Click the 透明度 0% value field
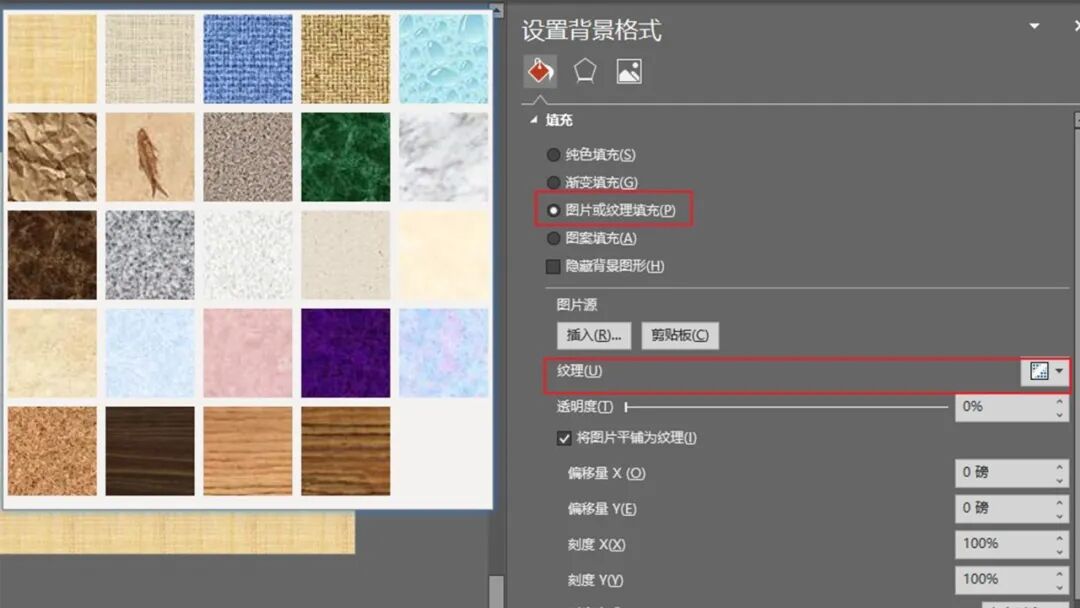This screenshot has width=1080, height=608. coord(1004,407)
